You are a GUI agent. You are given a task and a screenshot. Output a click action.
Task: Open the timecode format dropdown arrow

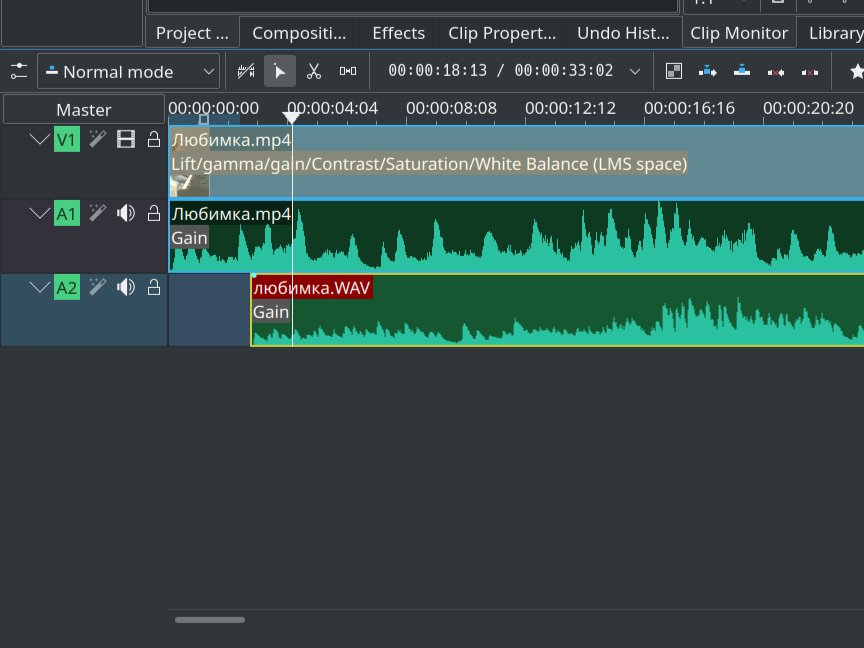pos(635,72)
